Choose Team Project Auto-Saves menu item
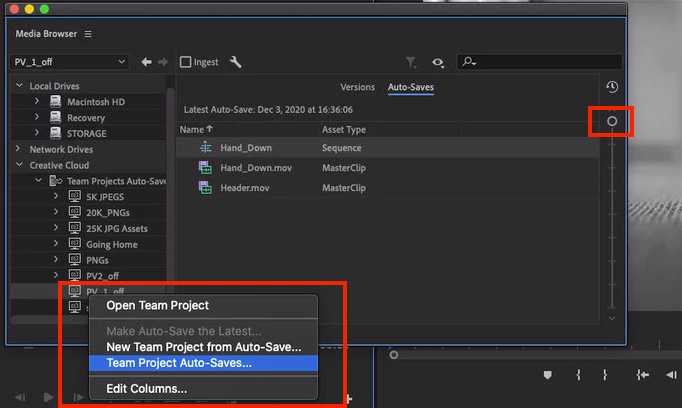Image resolution: width=682 pixels, height=408 pixels. [203, 363]
